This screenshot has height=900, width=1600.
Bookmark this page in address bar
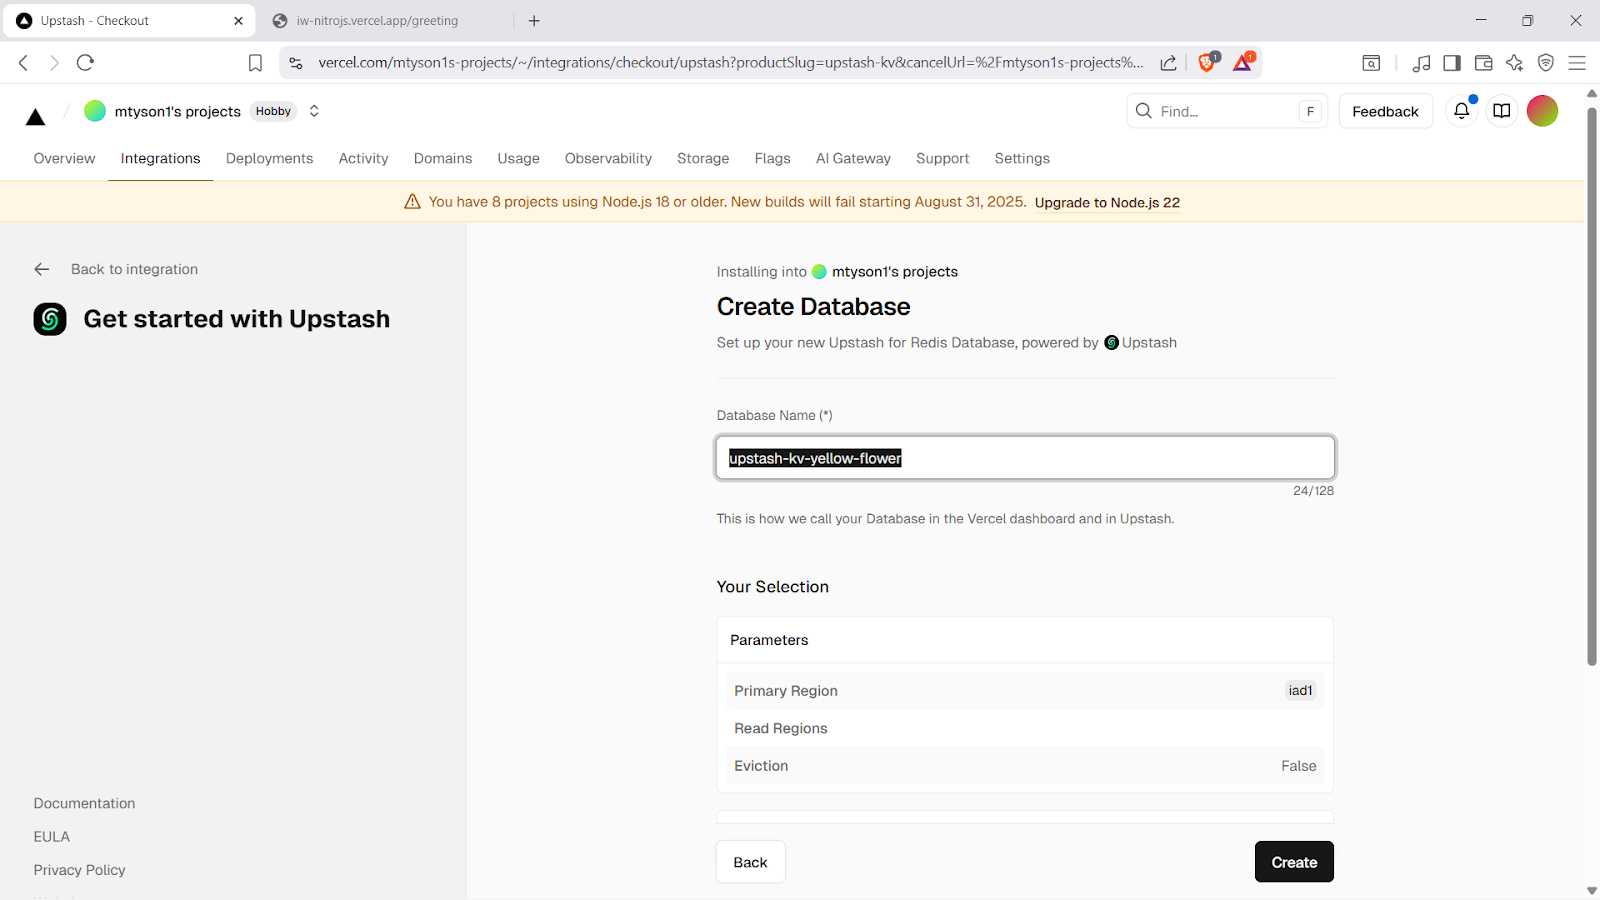[x=255, y=63]
